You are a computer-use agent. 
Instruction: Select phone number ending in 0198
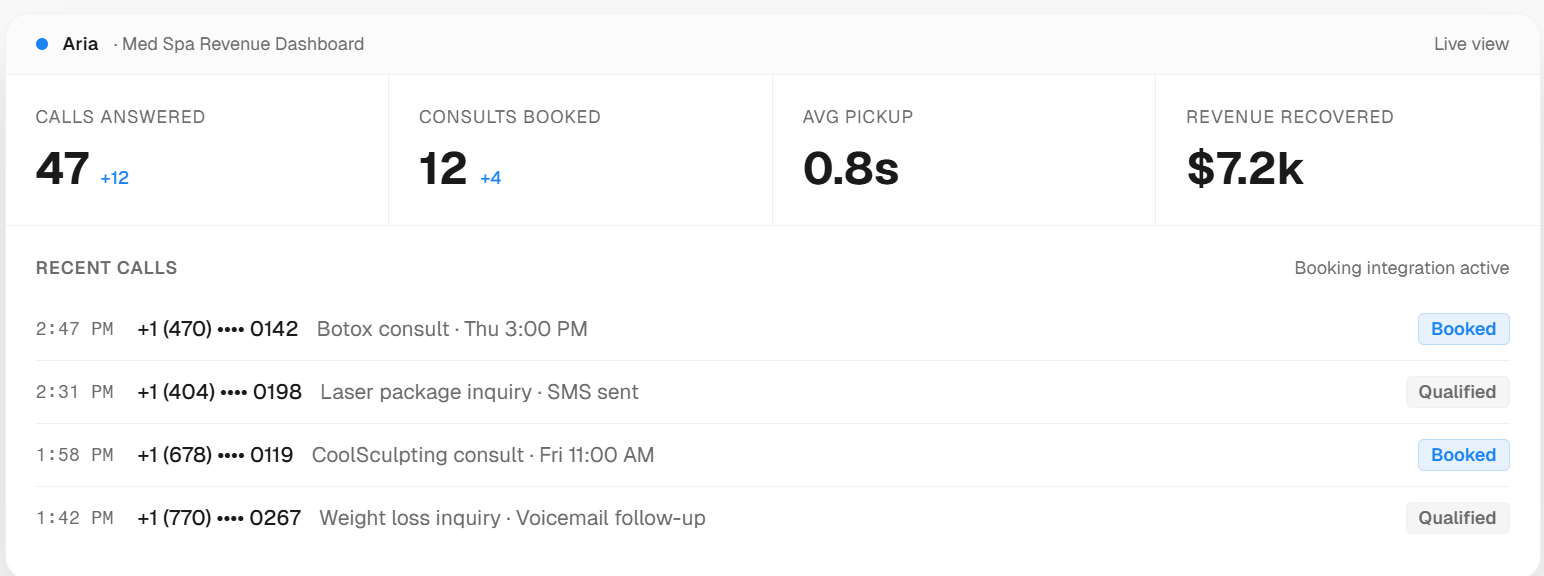(x=219, y=392)
